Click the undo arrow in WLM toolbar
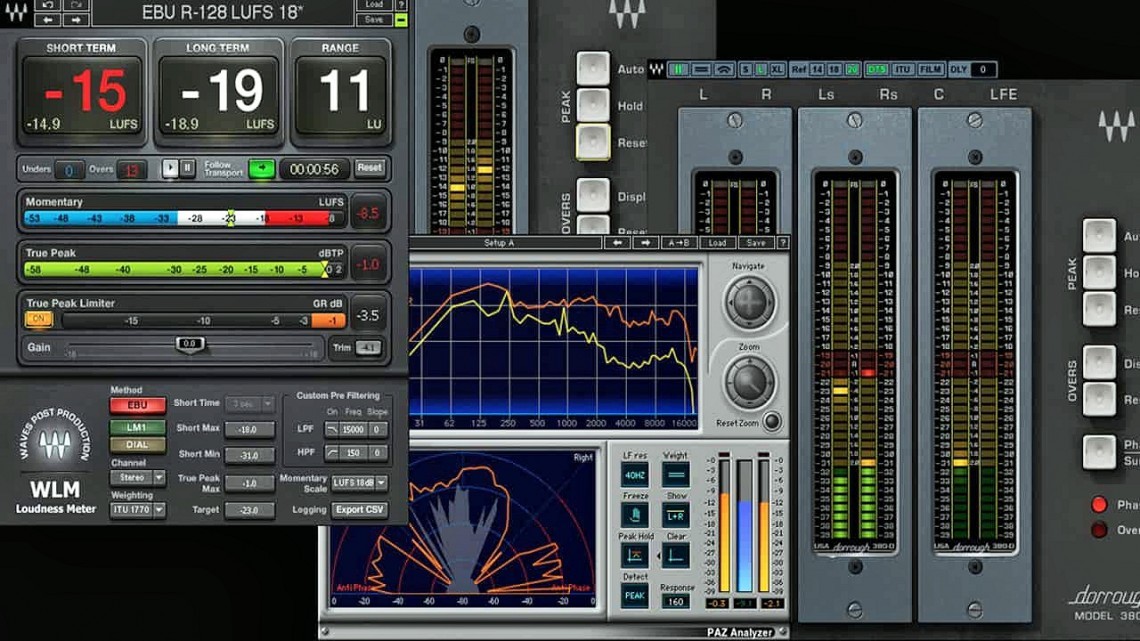Viewport: 1140px width, 641px height. click(48, 4)
